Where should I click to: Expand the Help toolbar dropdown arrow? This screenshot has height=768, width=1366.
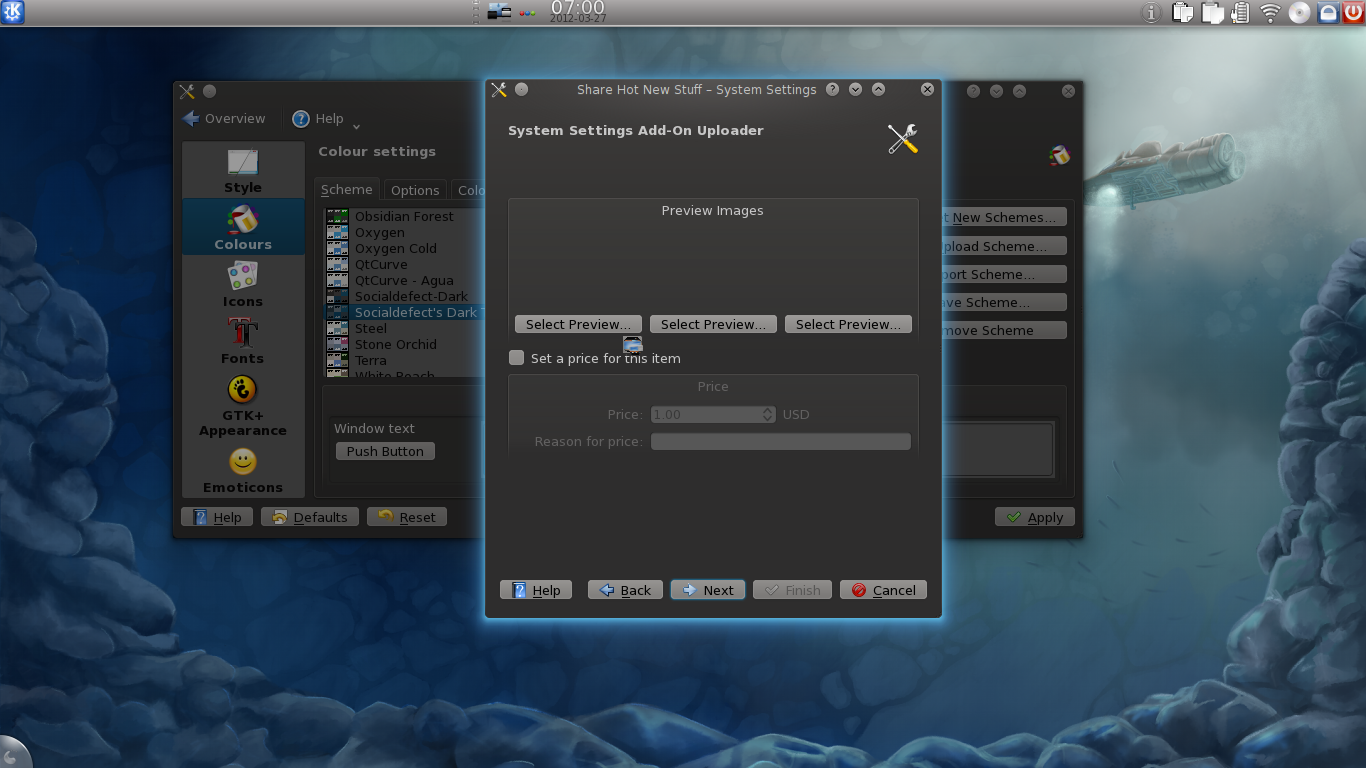click(356, 126)
